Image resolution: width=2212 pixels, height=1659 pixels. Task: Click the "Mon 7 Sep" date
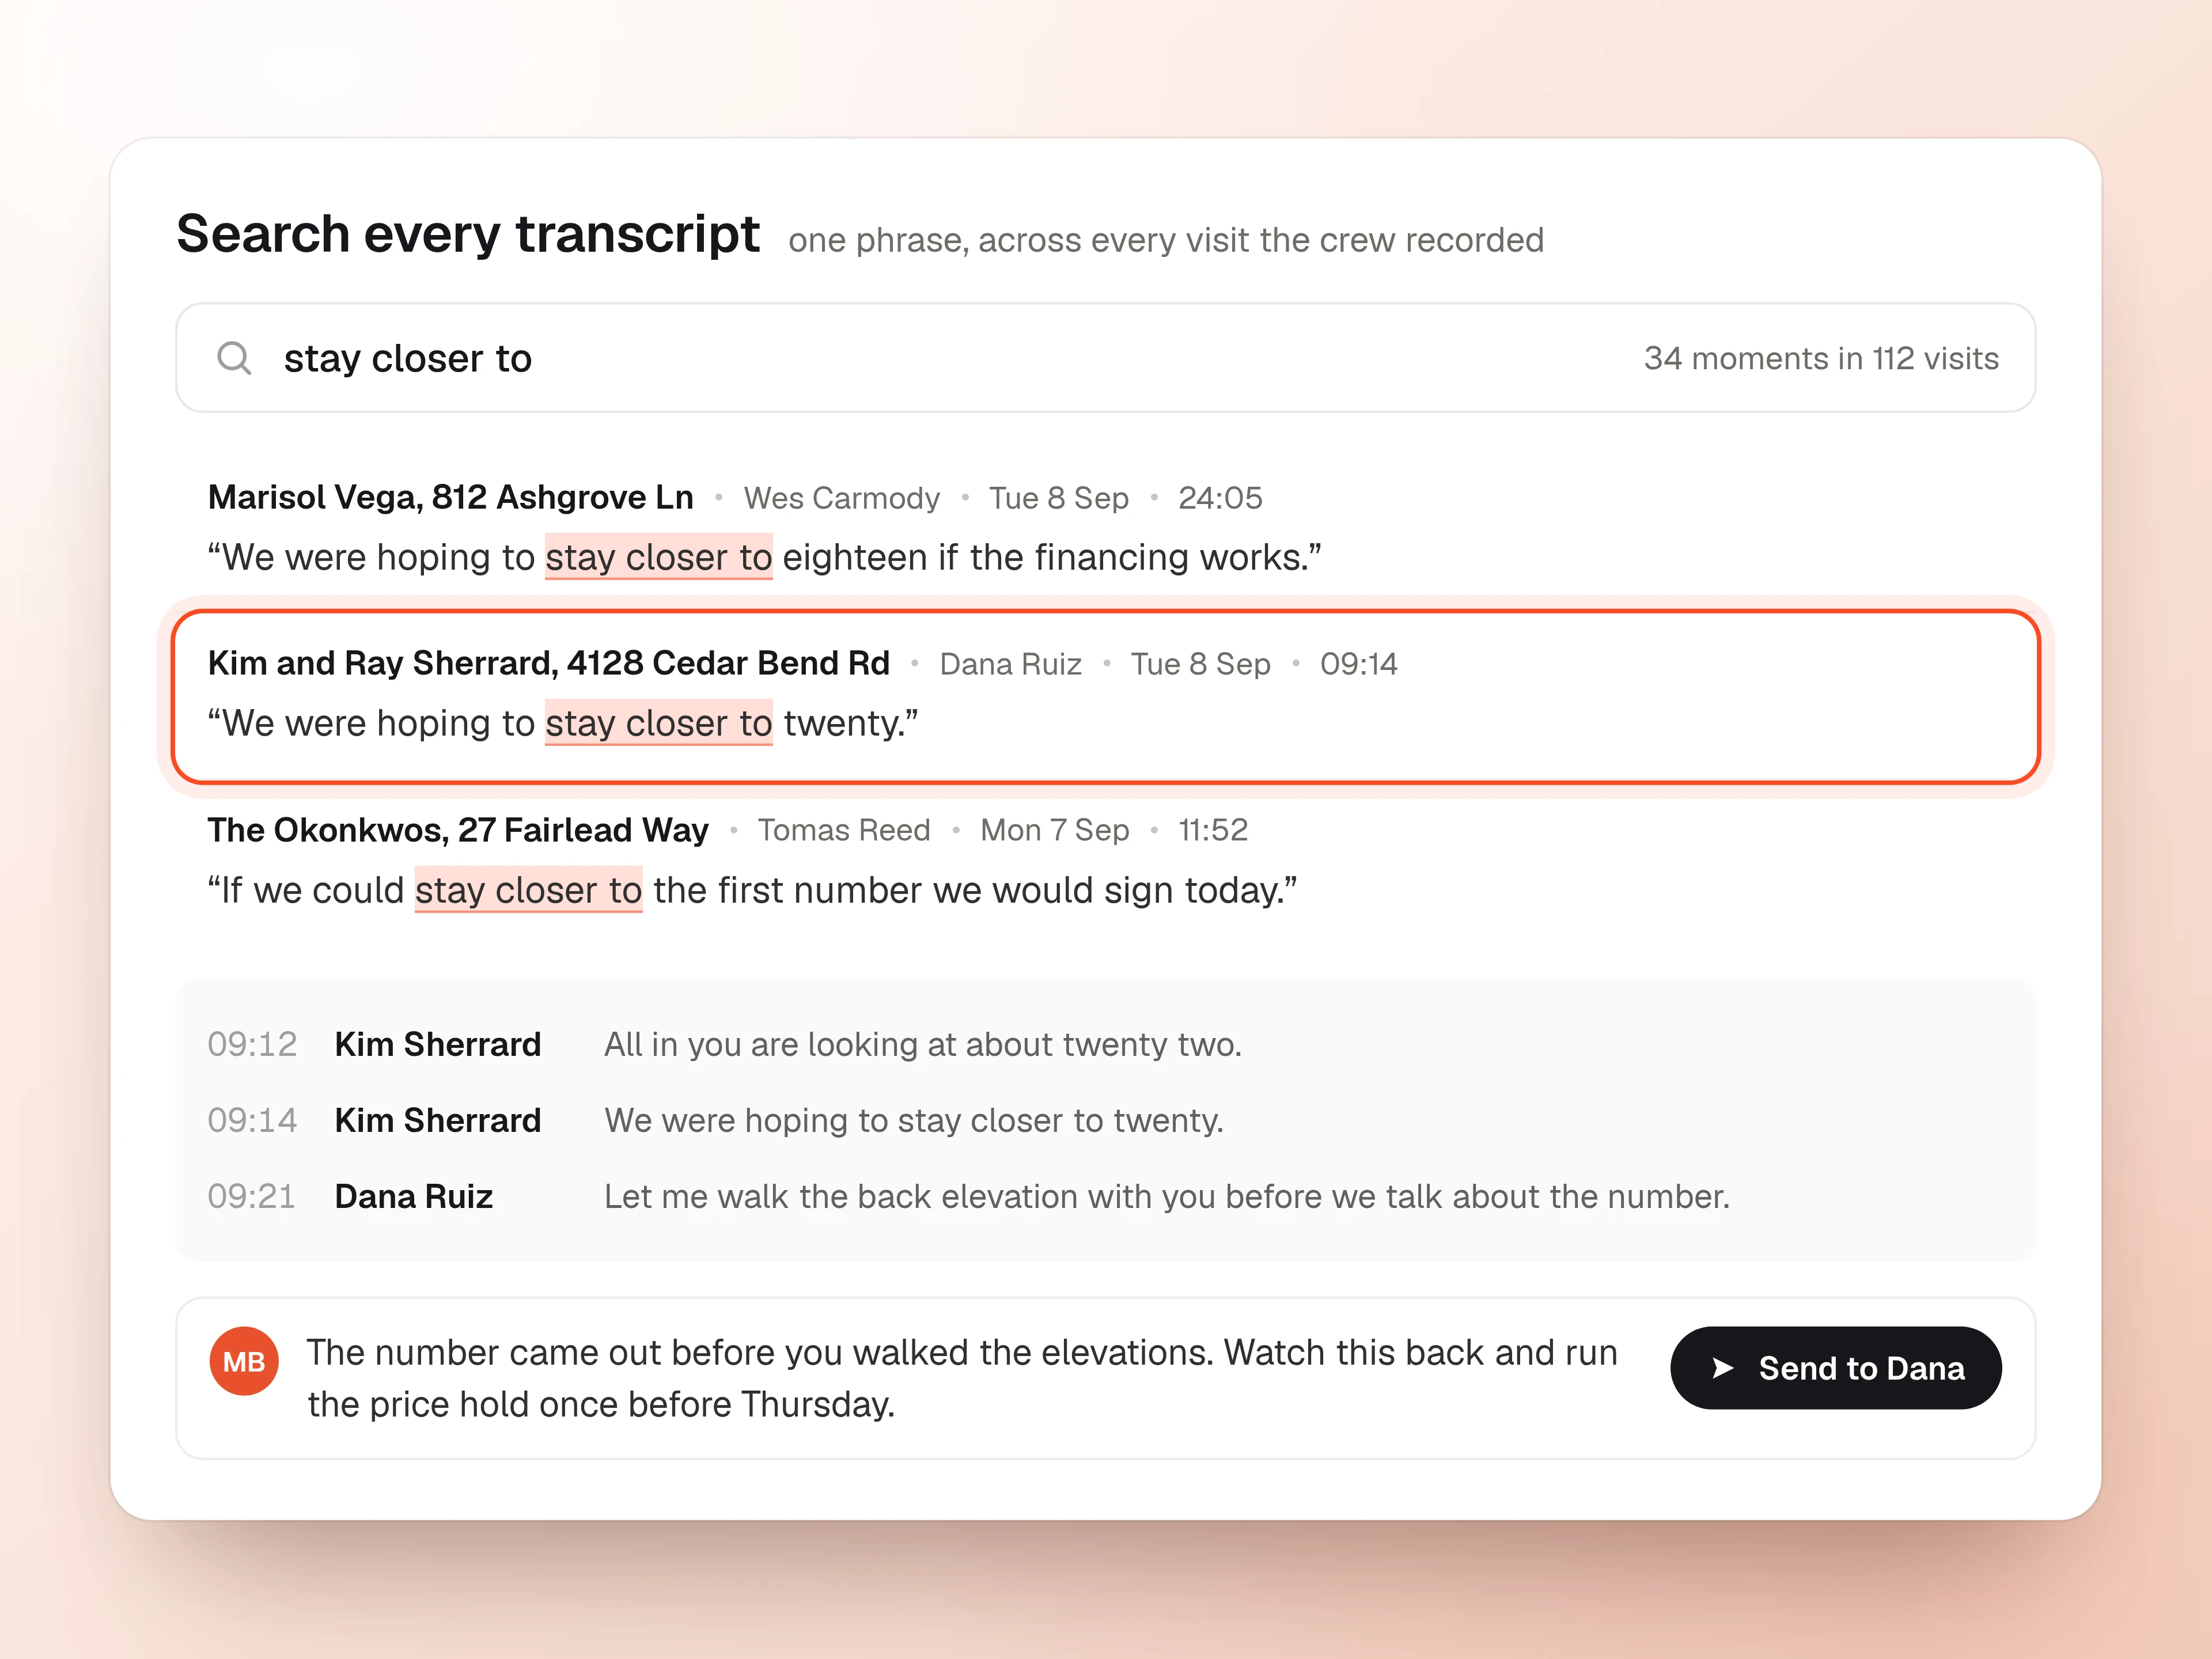(1054, 830)
